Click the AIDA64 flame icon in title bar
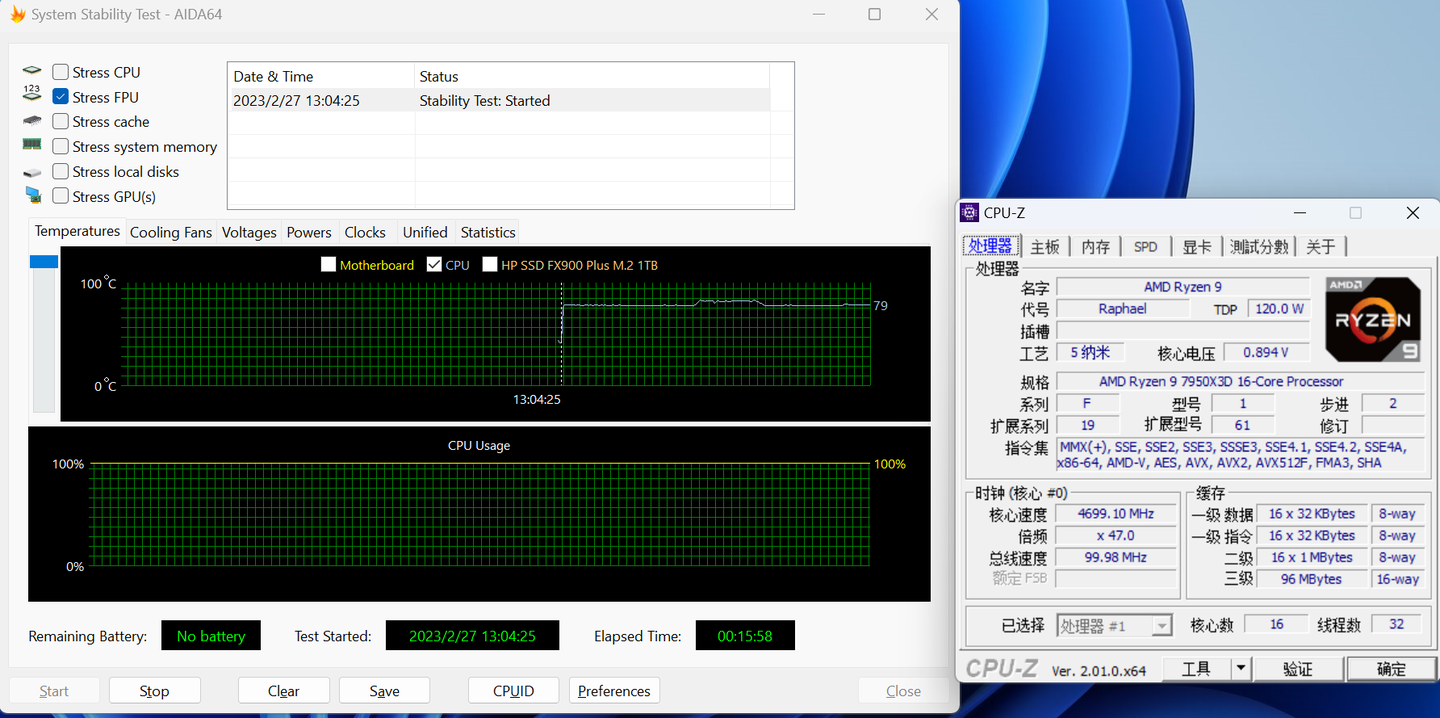 pos(17,14)
